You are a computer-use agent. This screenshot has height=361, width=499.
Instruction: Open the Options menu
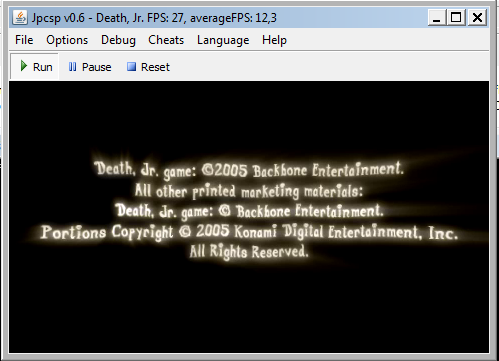tap(67, 40)
